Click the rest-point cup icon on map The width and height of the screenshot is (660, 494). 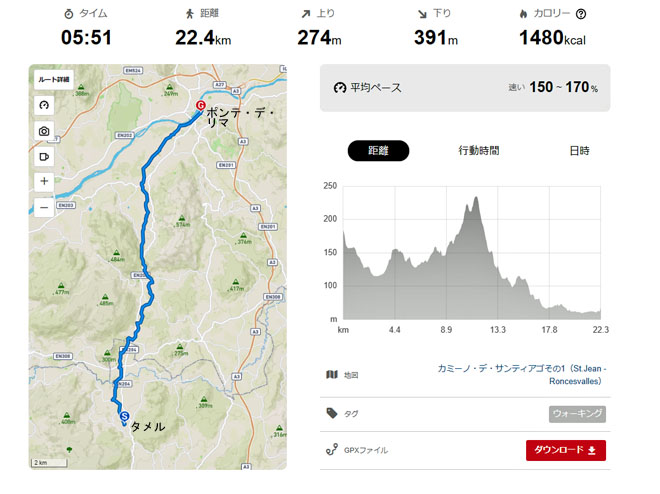(x=44, y=157)
